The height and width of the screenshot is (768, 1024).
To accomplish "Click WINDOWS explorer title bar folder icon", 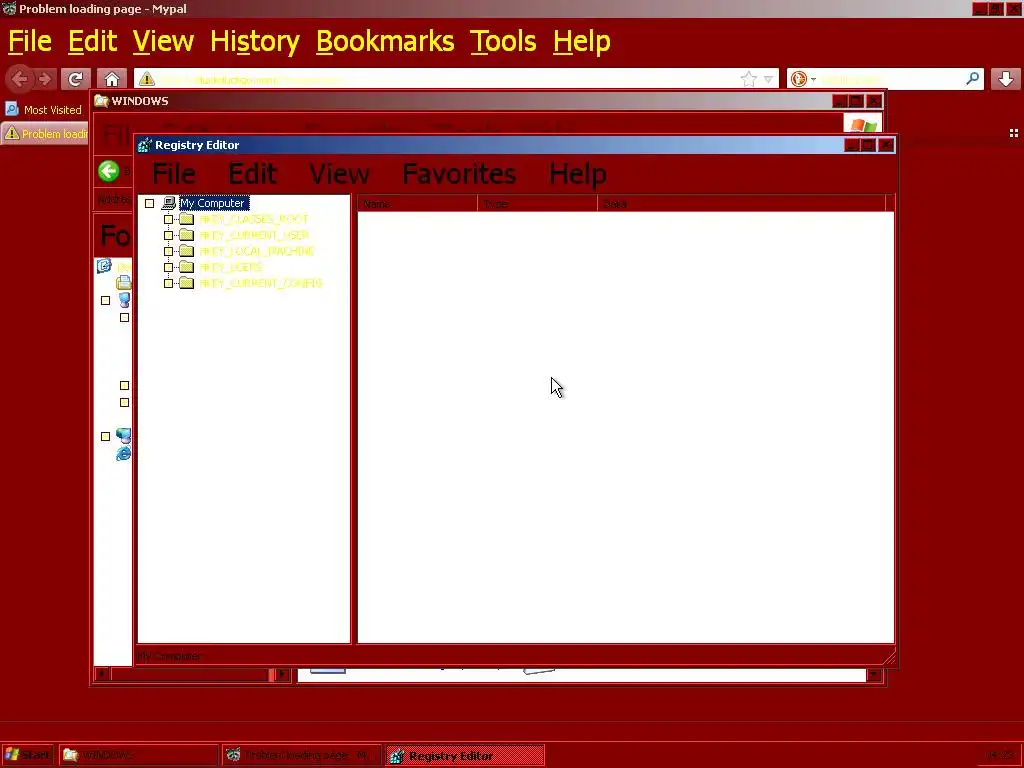I will [101, 101].
